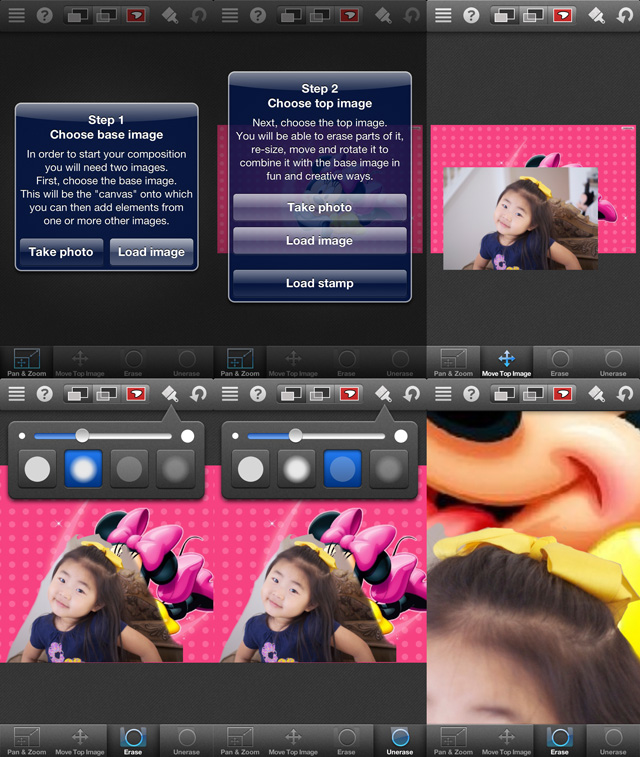Select soft white brush on the Unerase screen
This screenshot has height=757, width=640.
[x=296, y=469]
